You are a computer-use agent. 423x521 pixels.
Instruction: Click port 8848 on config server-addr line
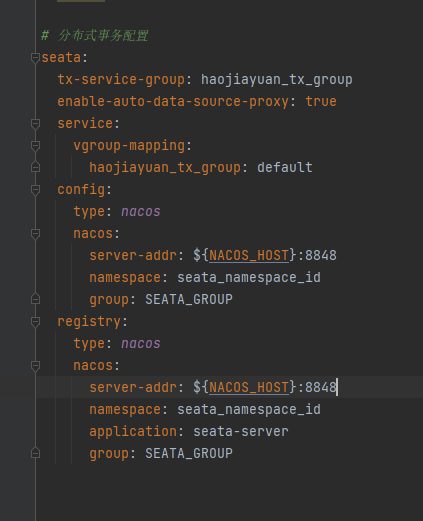pos(321,256)
